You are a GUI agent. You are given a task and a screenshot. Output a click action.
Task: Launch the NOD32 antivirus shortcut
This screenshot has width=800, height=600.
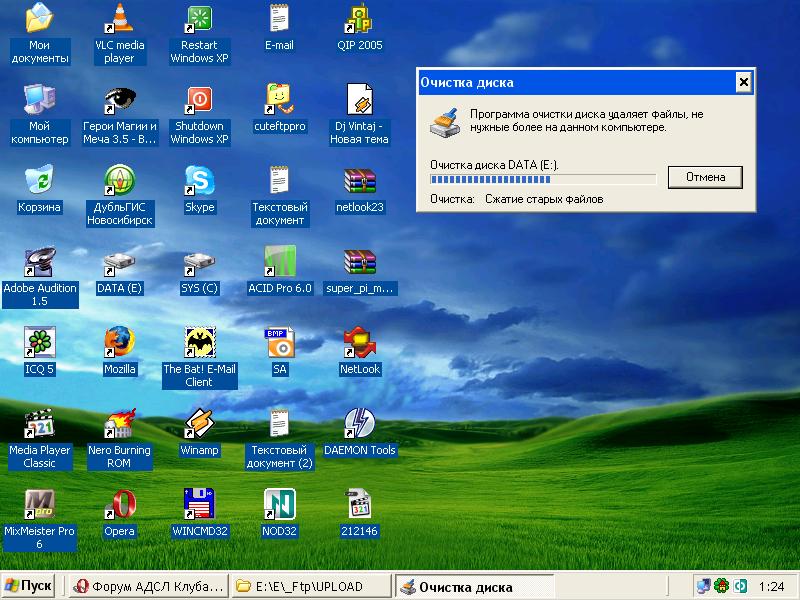[280, 504]
